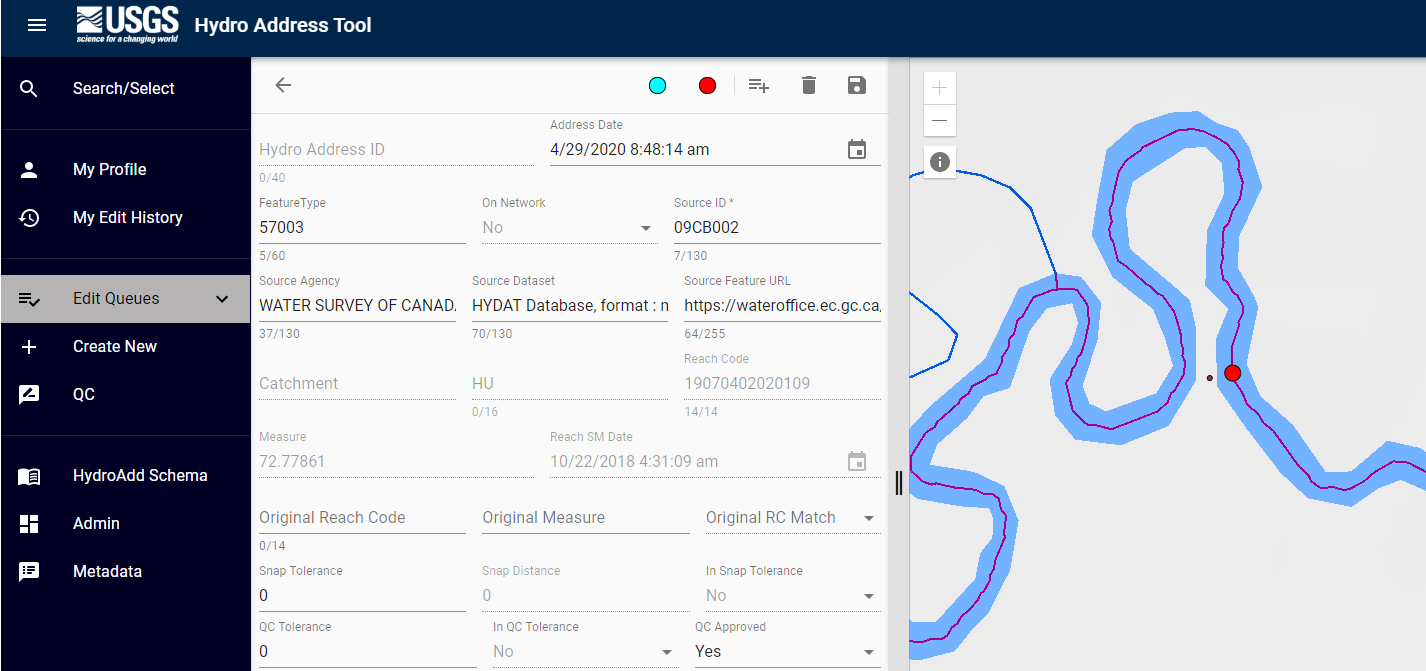Select the cyan circle marker in the toolbar
This screenshot has width=1426, height=671.
pyautogui.click(x=657, y=86)
